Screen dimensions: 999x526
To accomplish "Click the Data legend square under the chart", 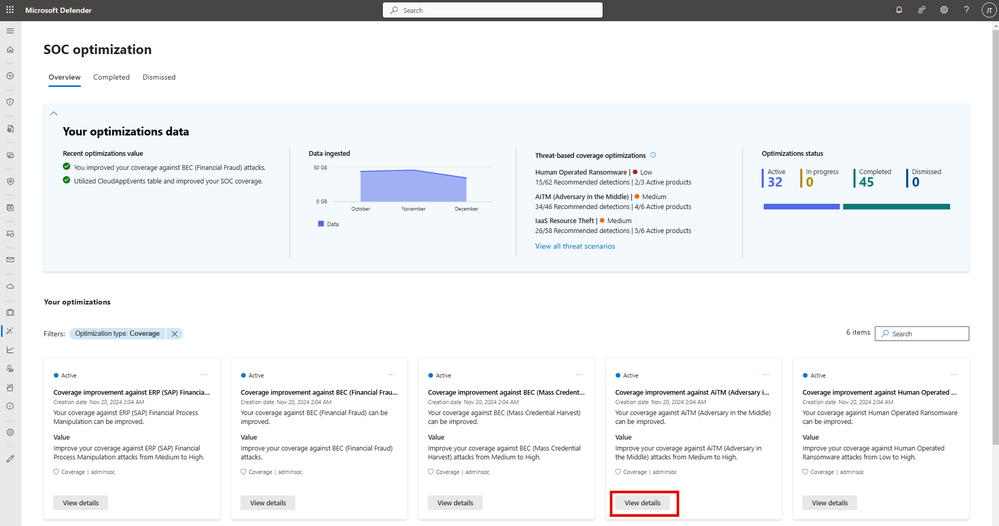I will 320,224.
